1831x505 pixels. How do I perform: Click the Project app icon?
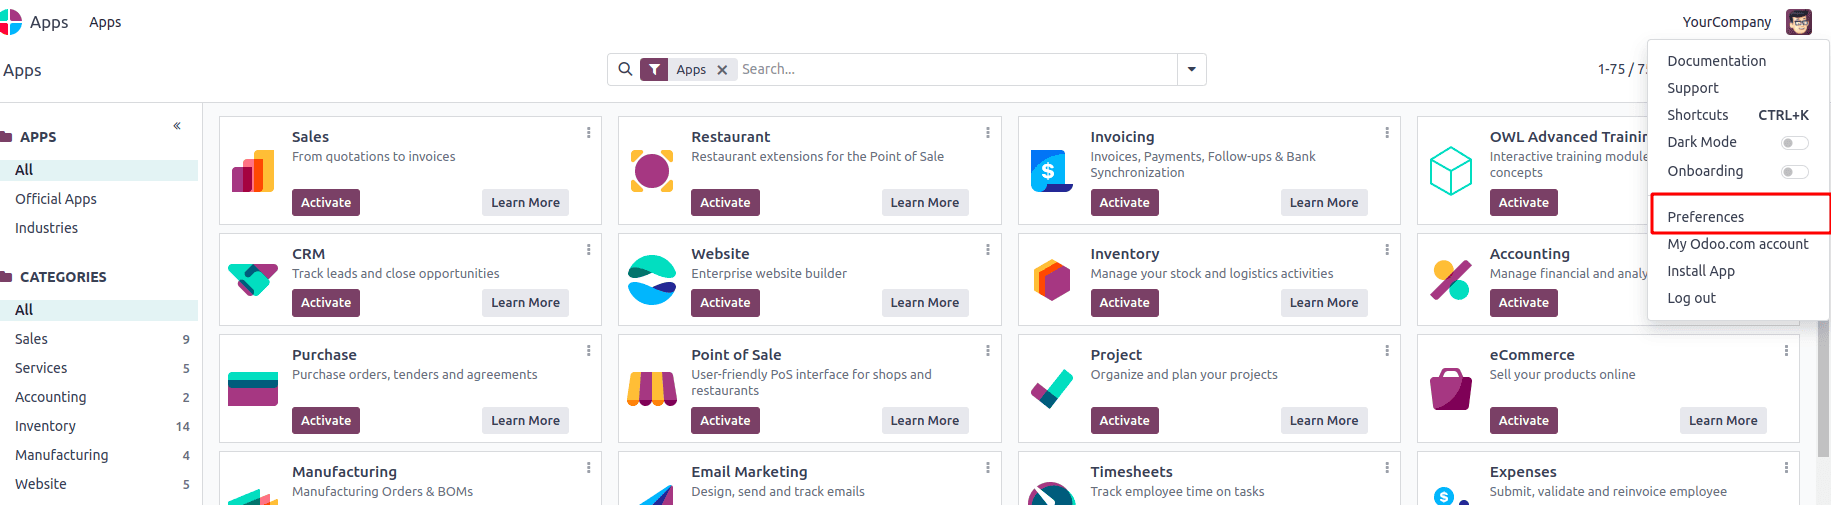click(1052, 388)
